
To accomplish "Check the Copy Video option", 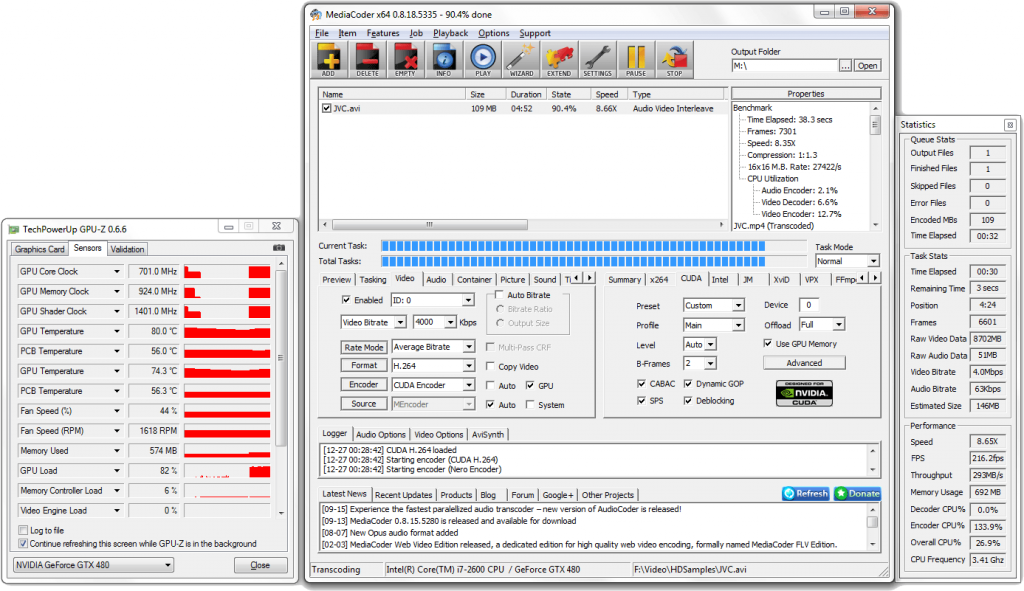I will coord(490,366).
